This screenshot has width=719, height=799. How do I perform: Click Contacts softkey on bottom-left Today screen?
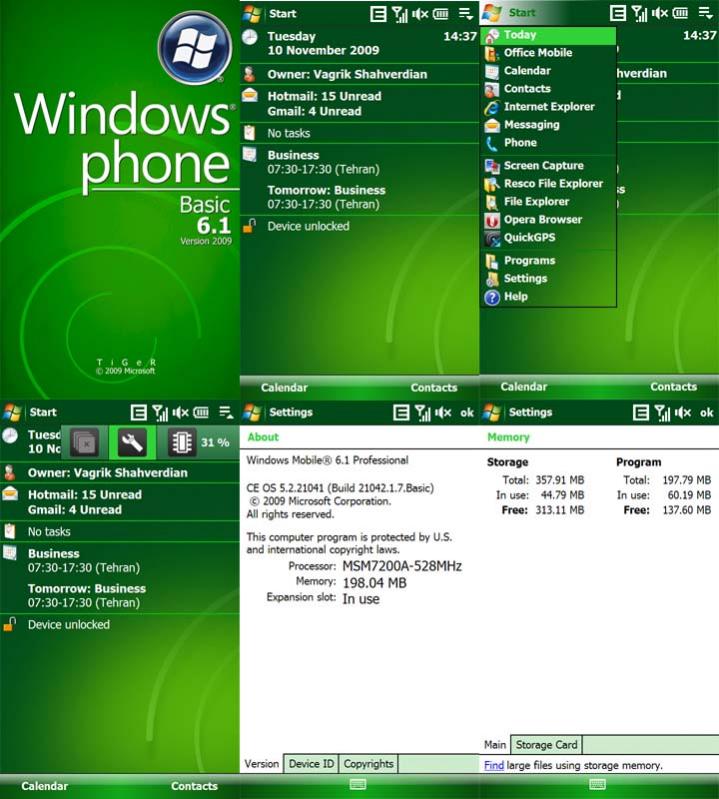click(x=194, y=786)
